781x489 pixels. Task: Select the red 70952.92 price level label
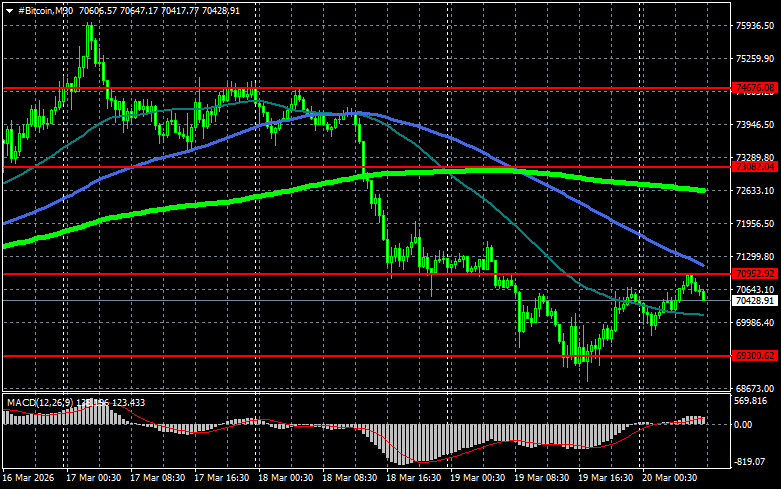point(755,273)
